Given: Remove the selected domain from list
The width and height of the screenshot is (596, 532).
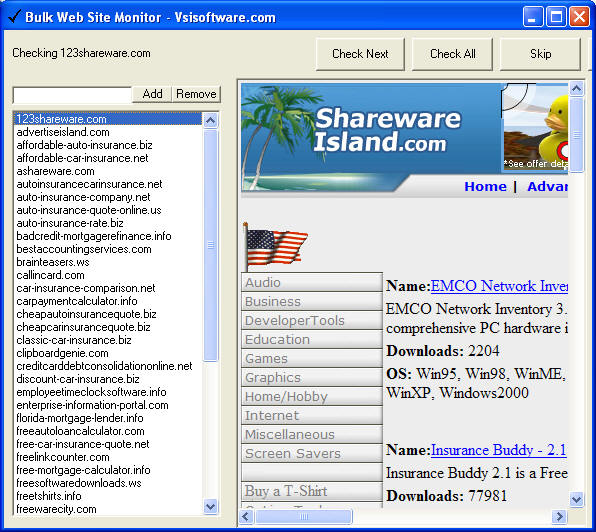Looking at the screenshot, I should point(196,94).
